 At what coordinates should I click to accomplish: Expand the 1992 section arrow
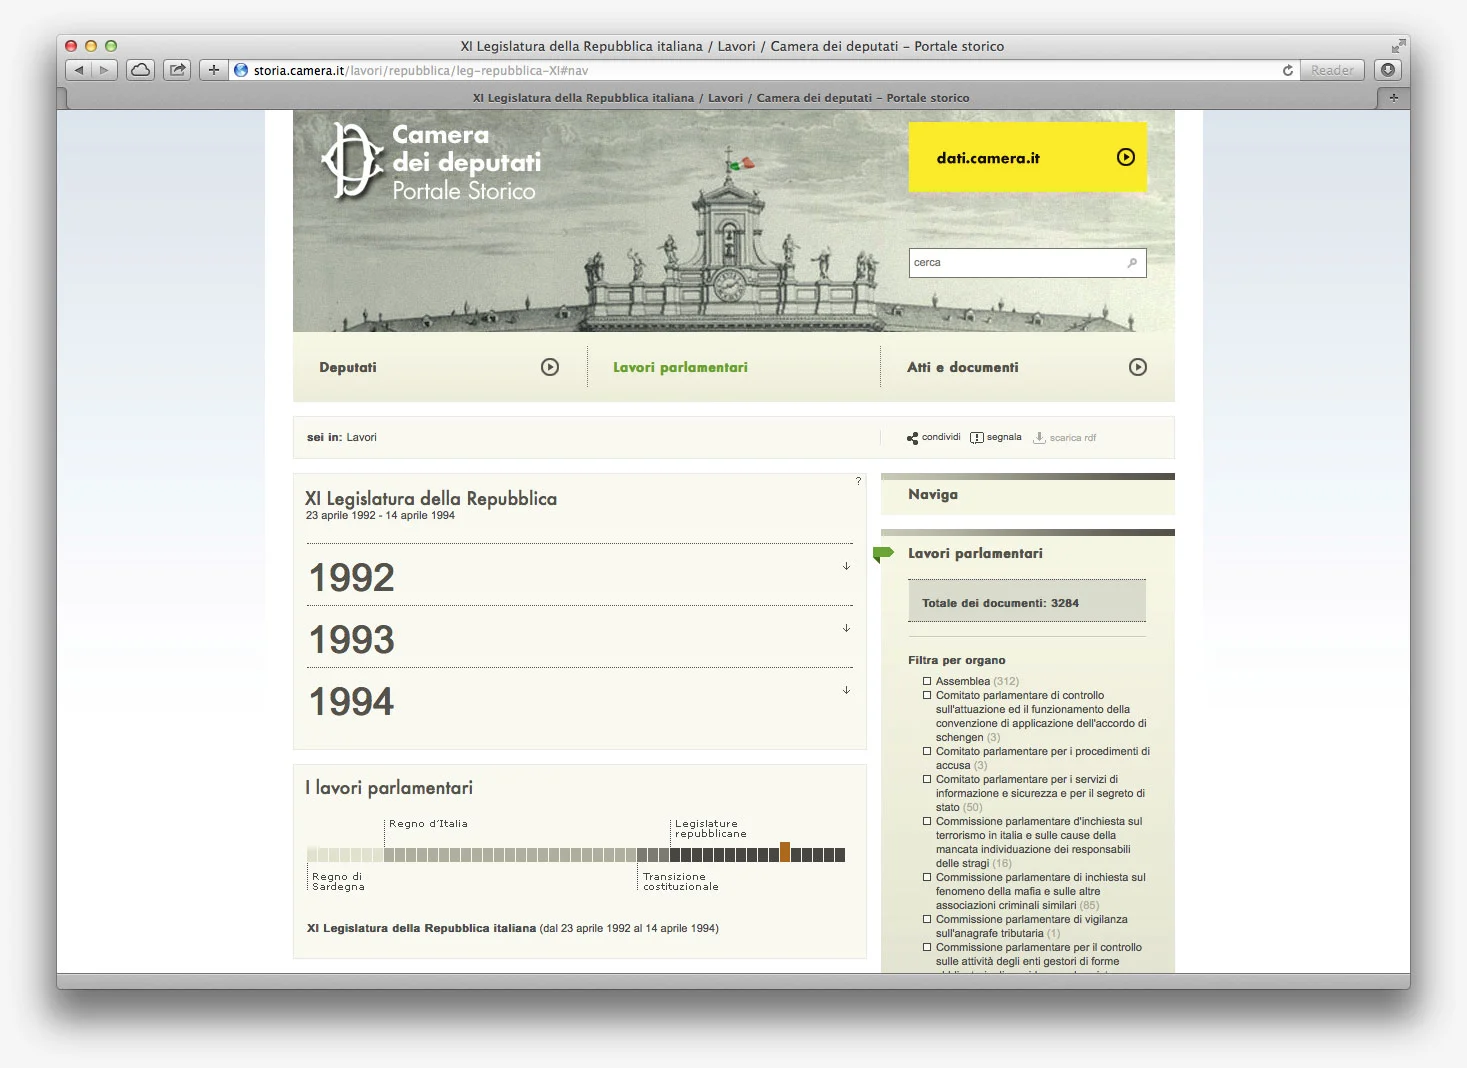tap(846, 566)
